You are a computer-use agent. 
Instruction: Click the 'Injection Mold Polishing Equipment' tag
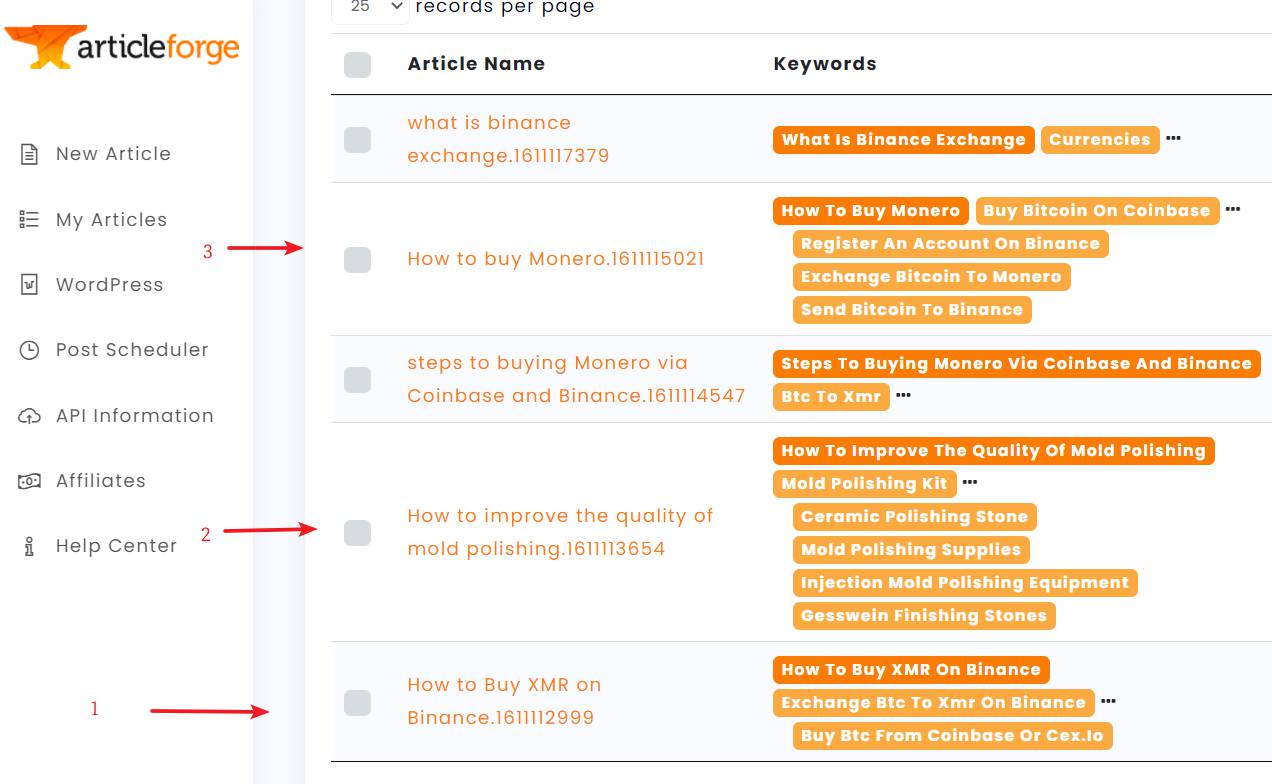click(x=965, y=583)
